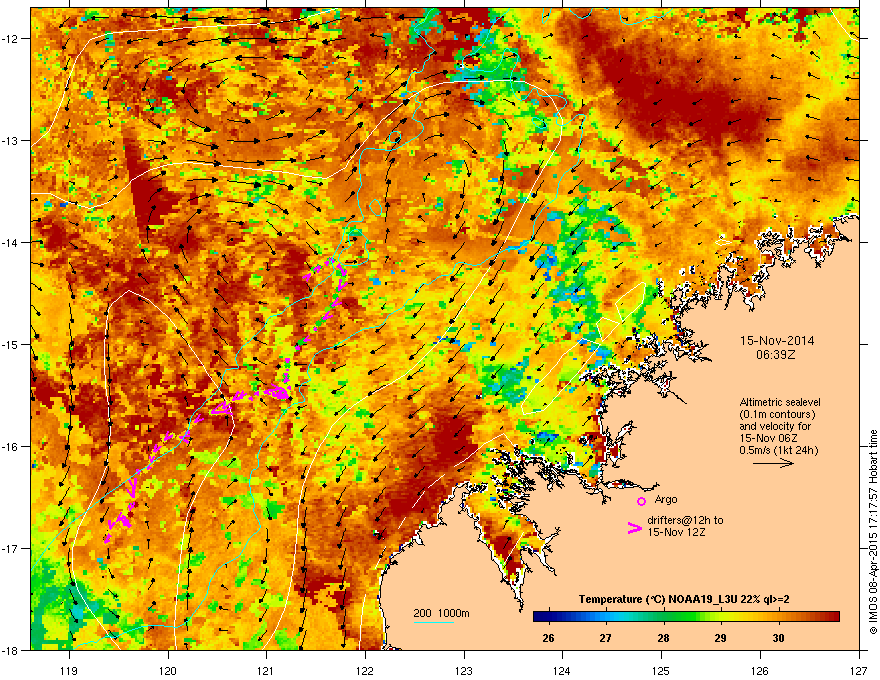880x680 pixels.
Task: Click the cyan 200 1000m contour legend line
Action: coord(434,622)
